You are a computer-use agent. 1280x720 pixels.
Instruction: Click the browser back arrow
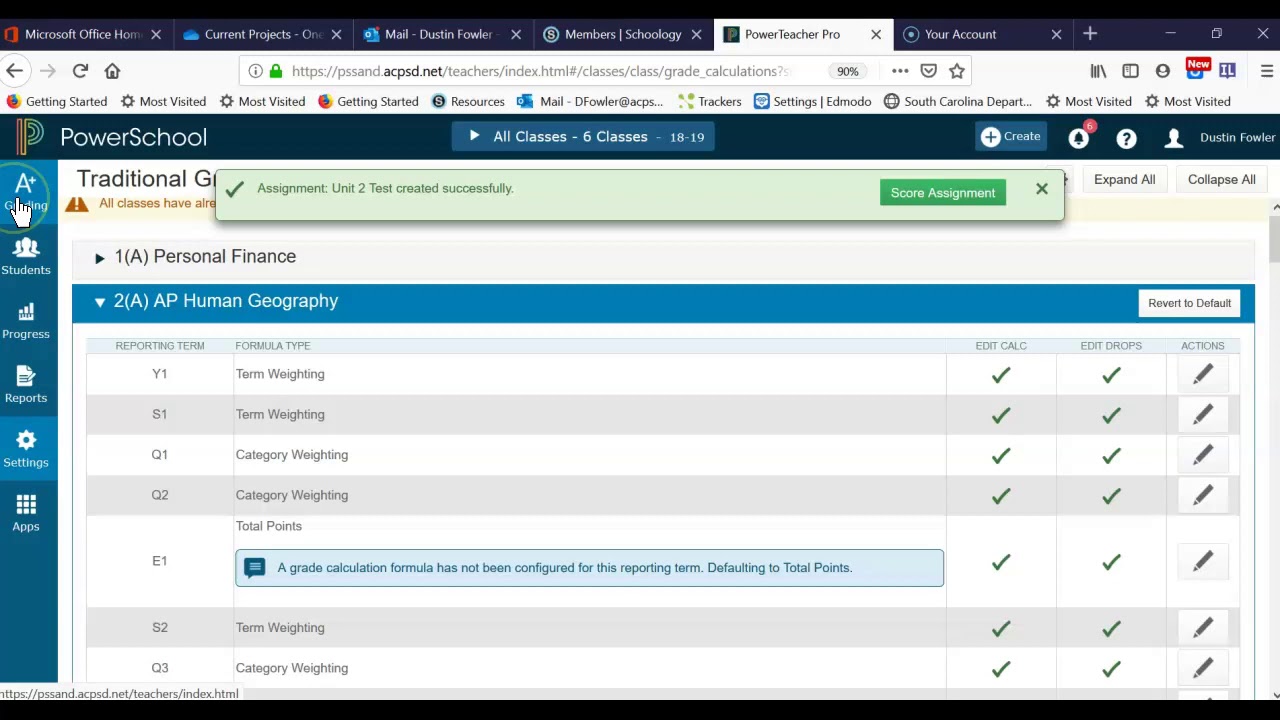tap(14, 71)
